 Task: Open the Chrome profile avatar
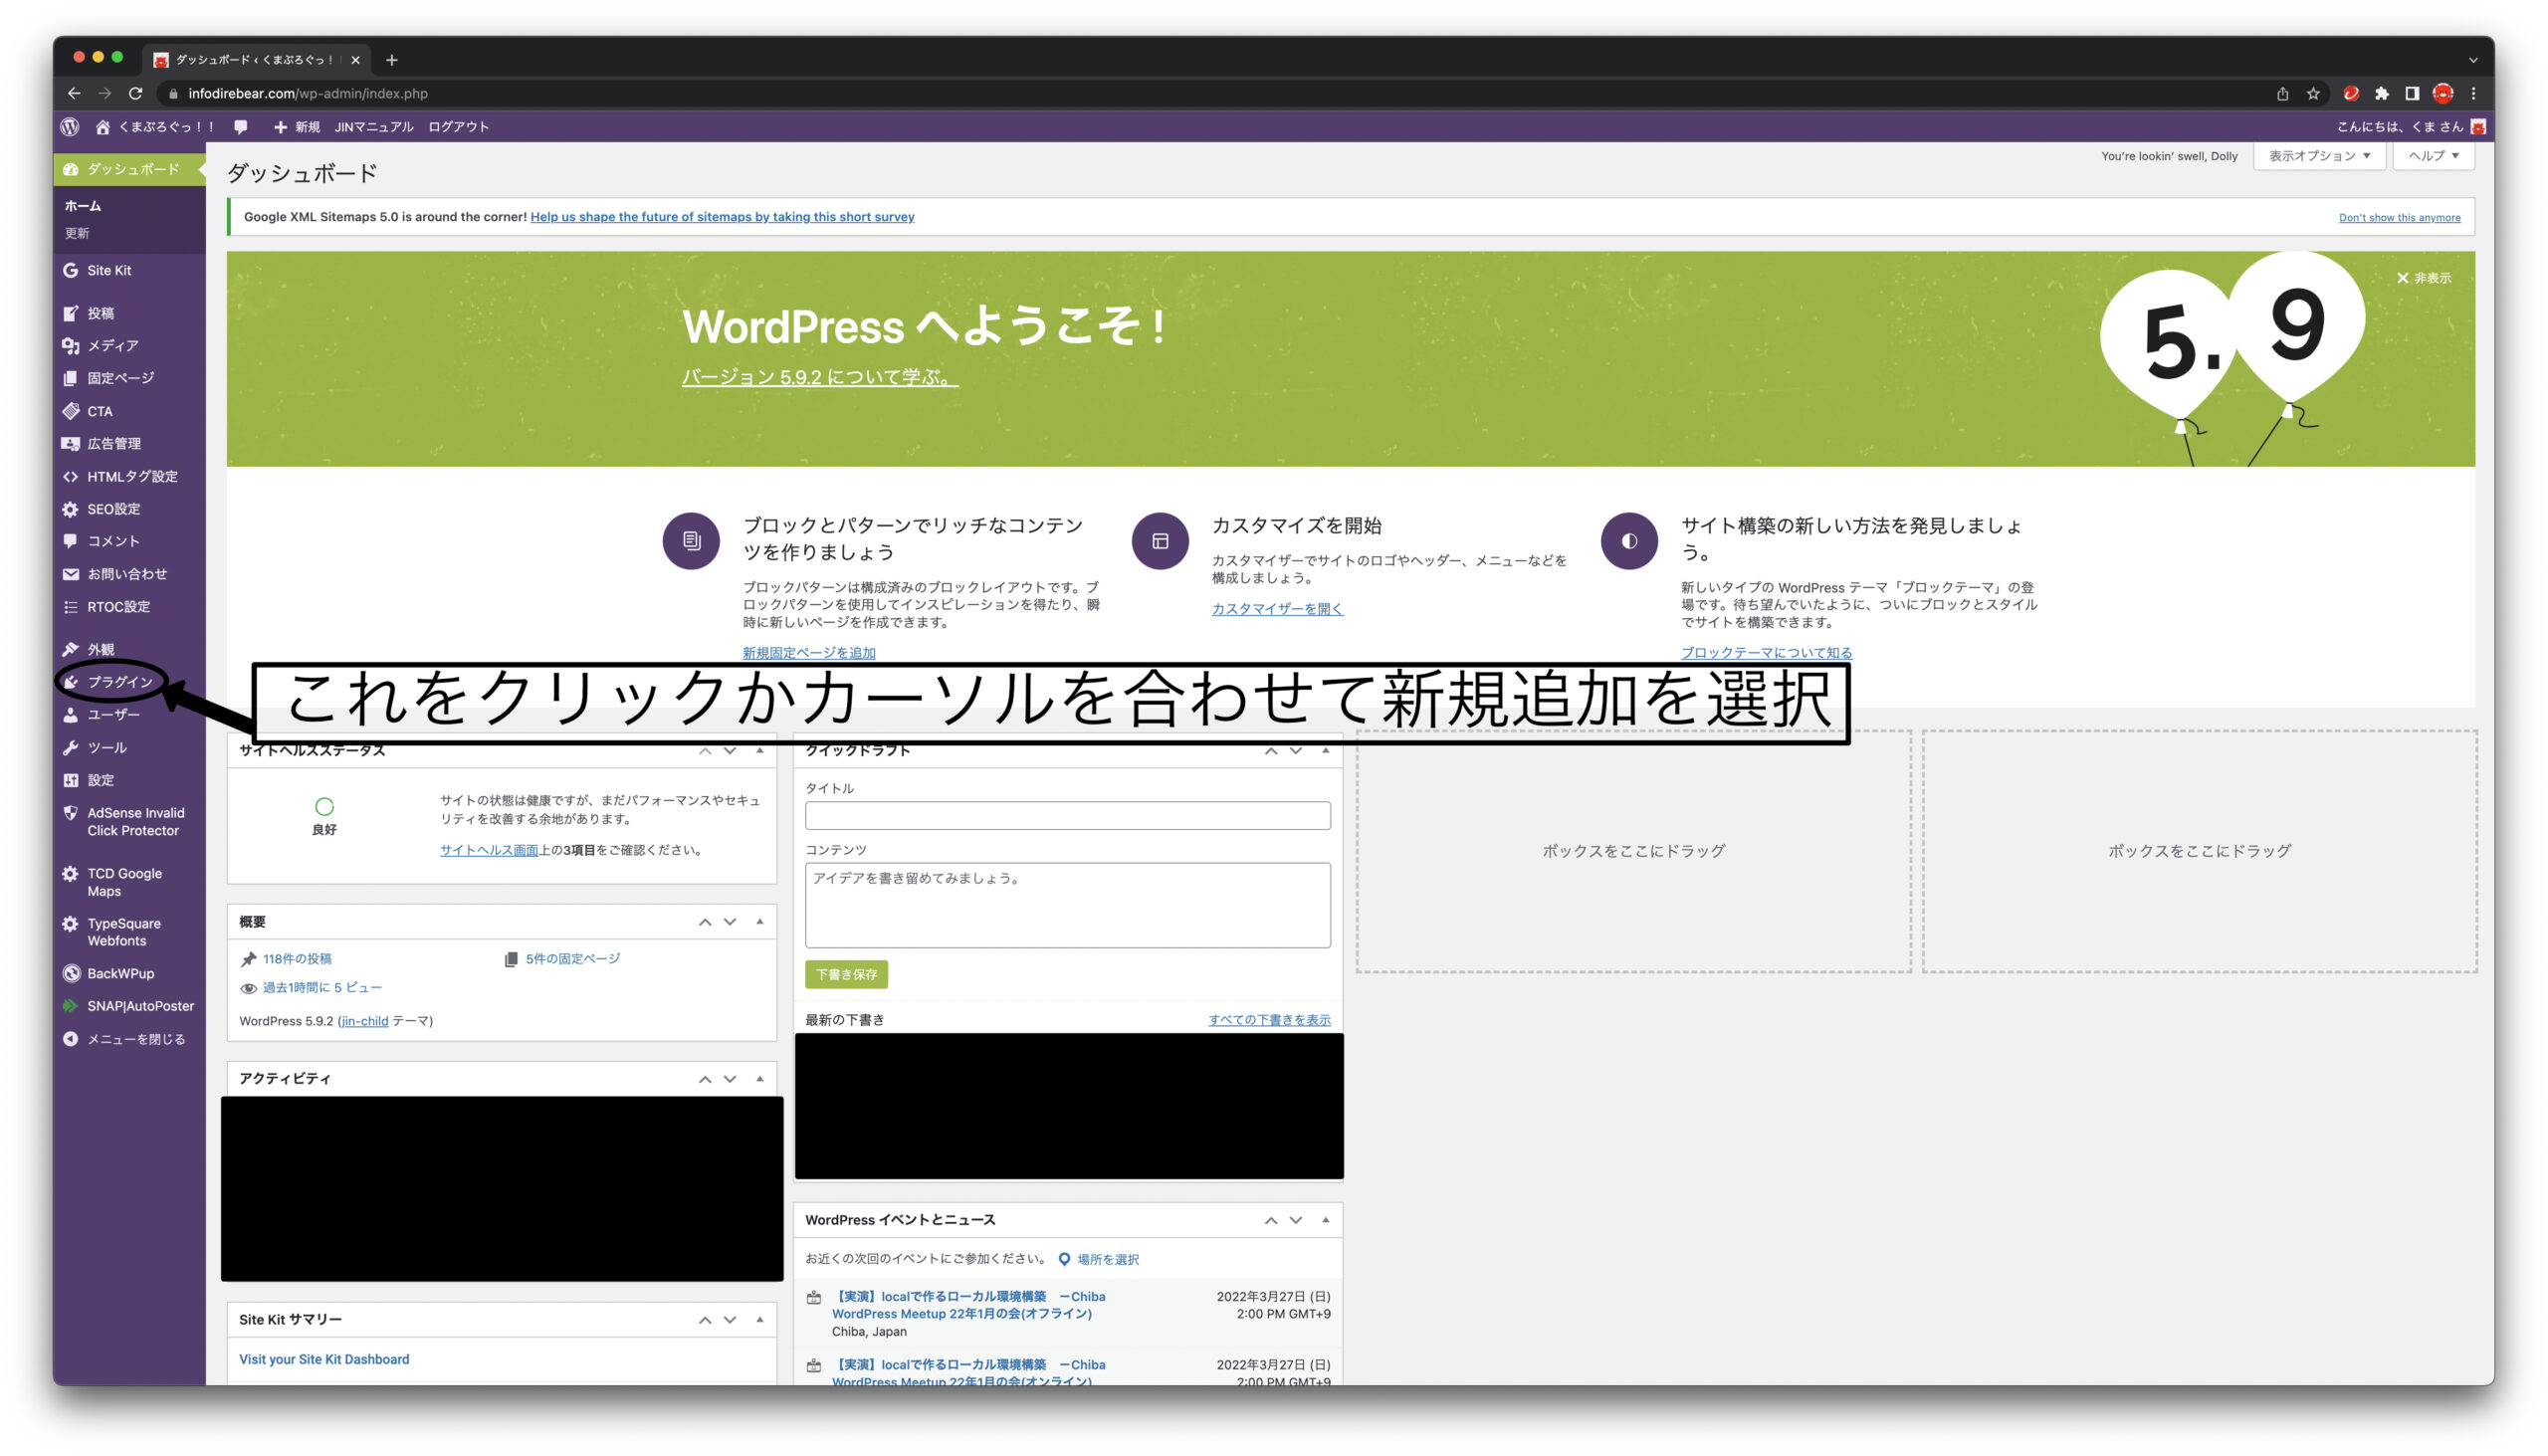tap(2443, 93)
